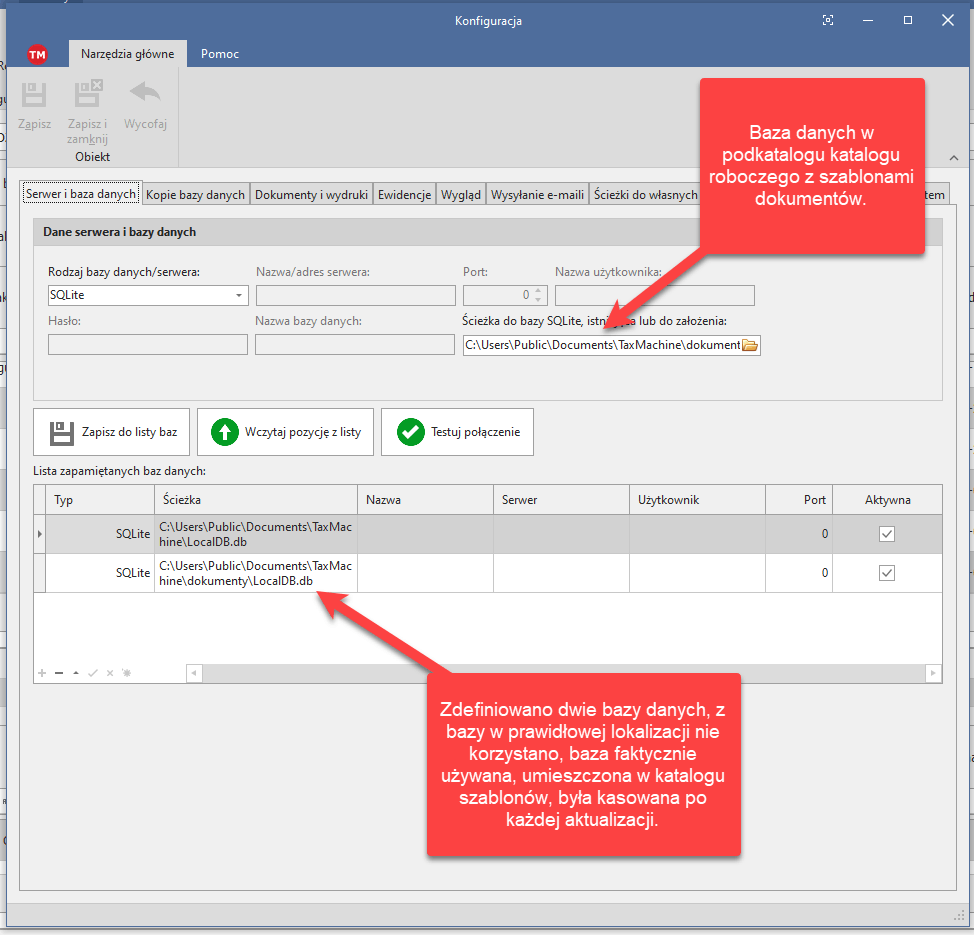974x935 pixels.
Task: Toggle Aktywna checkbox for dokumenty\LocalDB.db row
Action: tap(886, 573)
